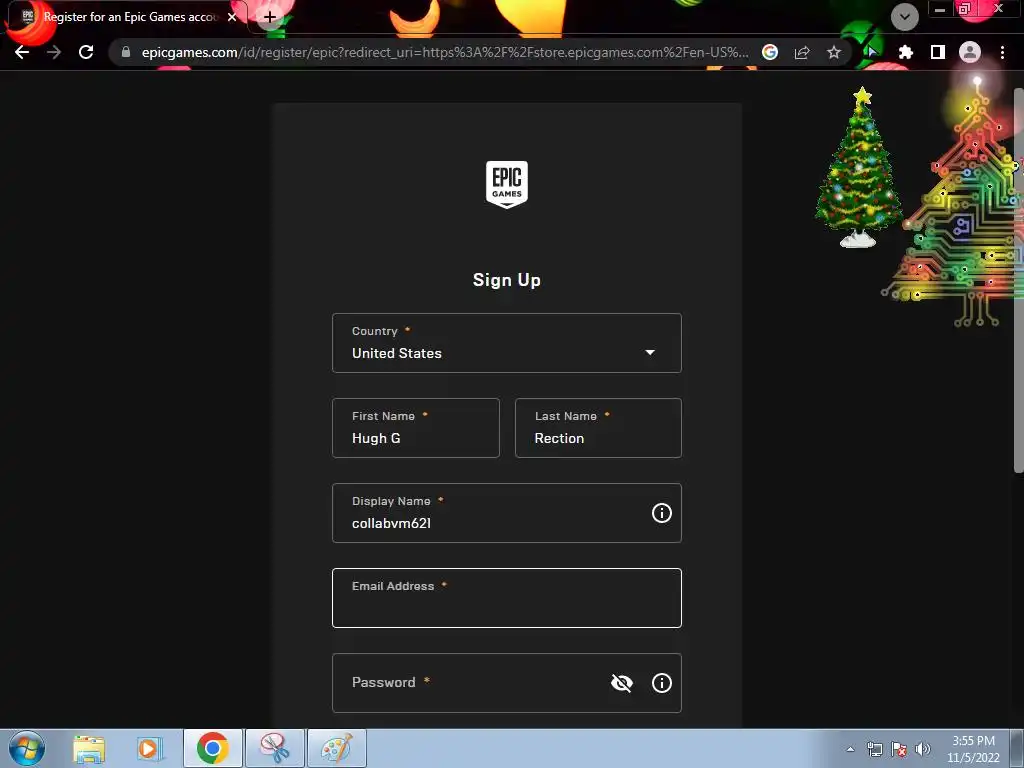1024x768 pixels.
Task: Click the blue cursor extension icon
Action: [872, 52]
